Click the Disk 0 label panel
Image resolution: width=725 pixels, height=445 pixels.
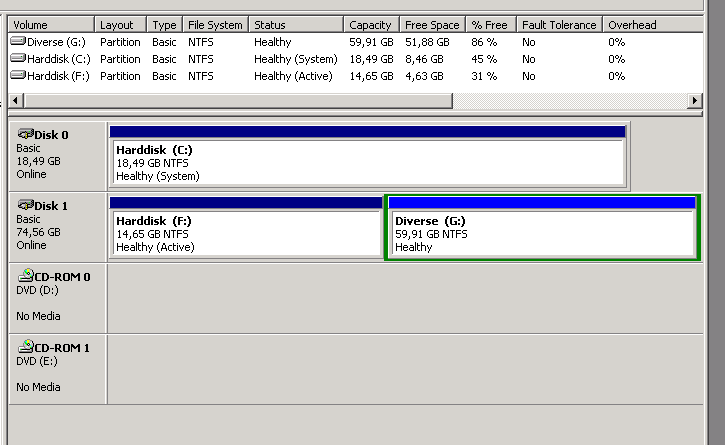[x=58, y=156]
